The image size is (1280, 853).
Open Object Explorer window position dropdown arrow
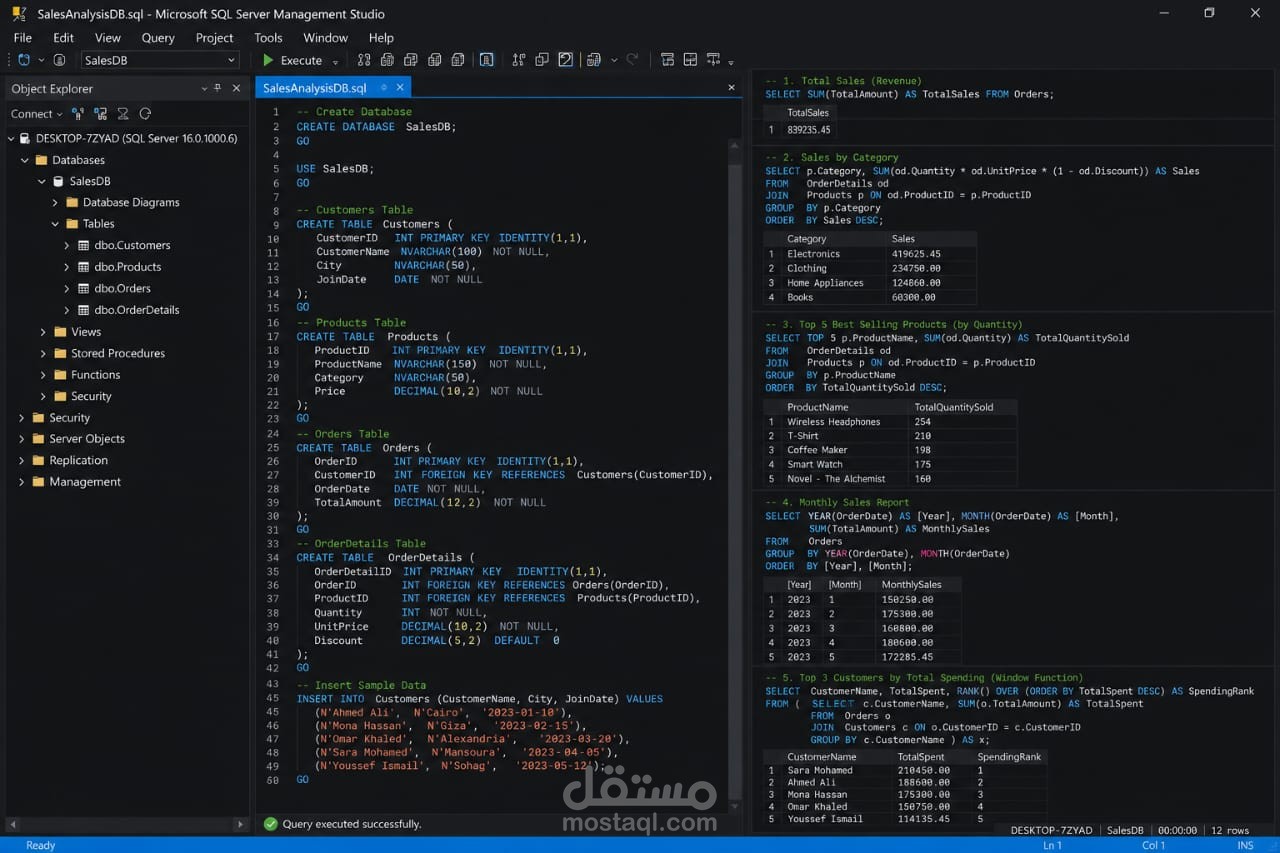[x=204, y=88]
